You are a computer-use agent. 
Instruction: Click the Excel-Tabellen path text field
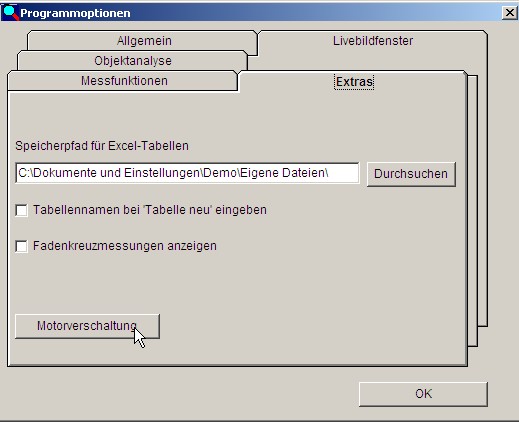tap(187, 173)
